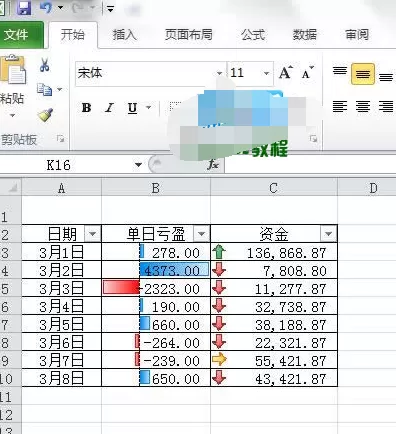Viewport: 396px width, 434px height.
Task: Click the Cut scissors icon
Action: pos(45,65)
